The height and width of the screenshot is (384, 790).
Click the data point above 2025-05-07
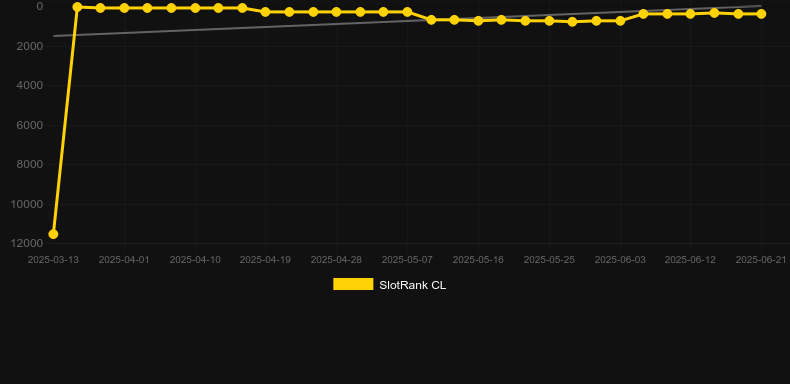pos(407,12)
